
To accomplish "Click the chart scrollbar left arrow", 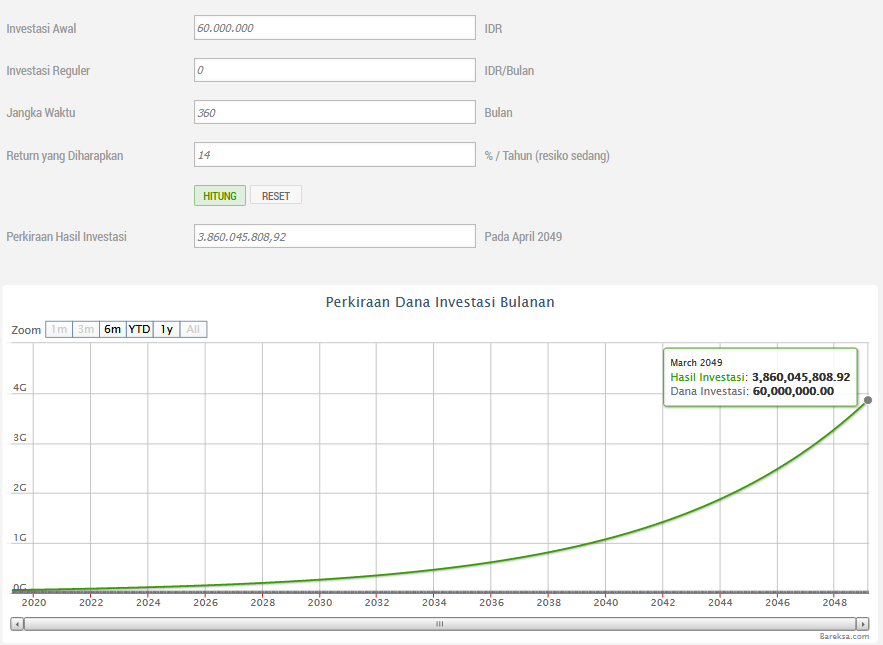I will 17,624.
